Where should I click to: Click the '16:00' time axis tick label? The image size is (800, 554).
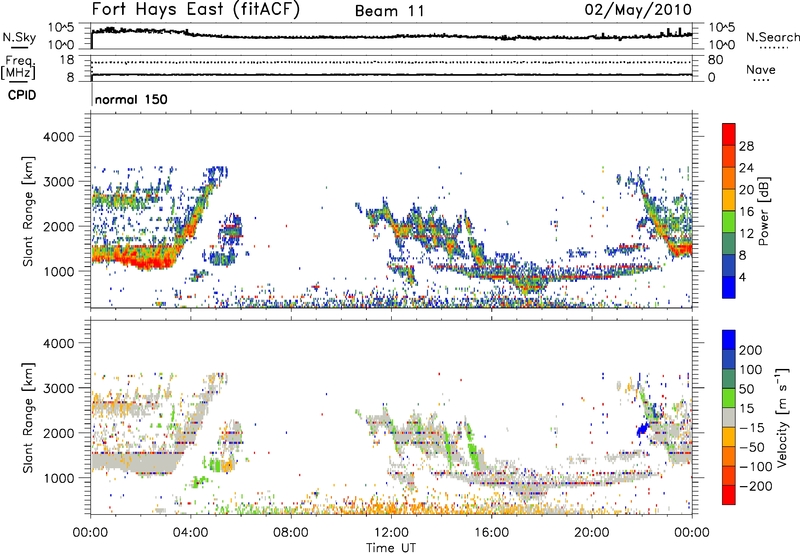pyautogui.click(x=491, y=533)
